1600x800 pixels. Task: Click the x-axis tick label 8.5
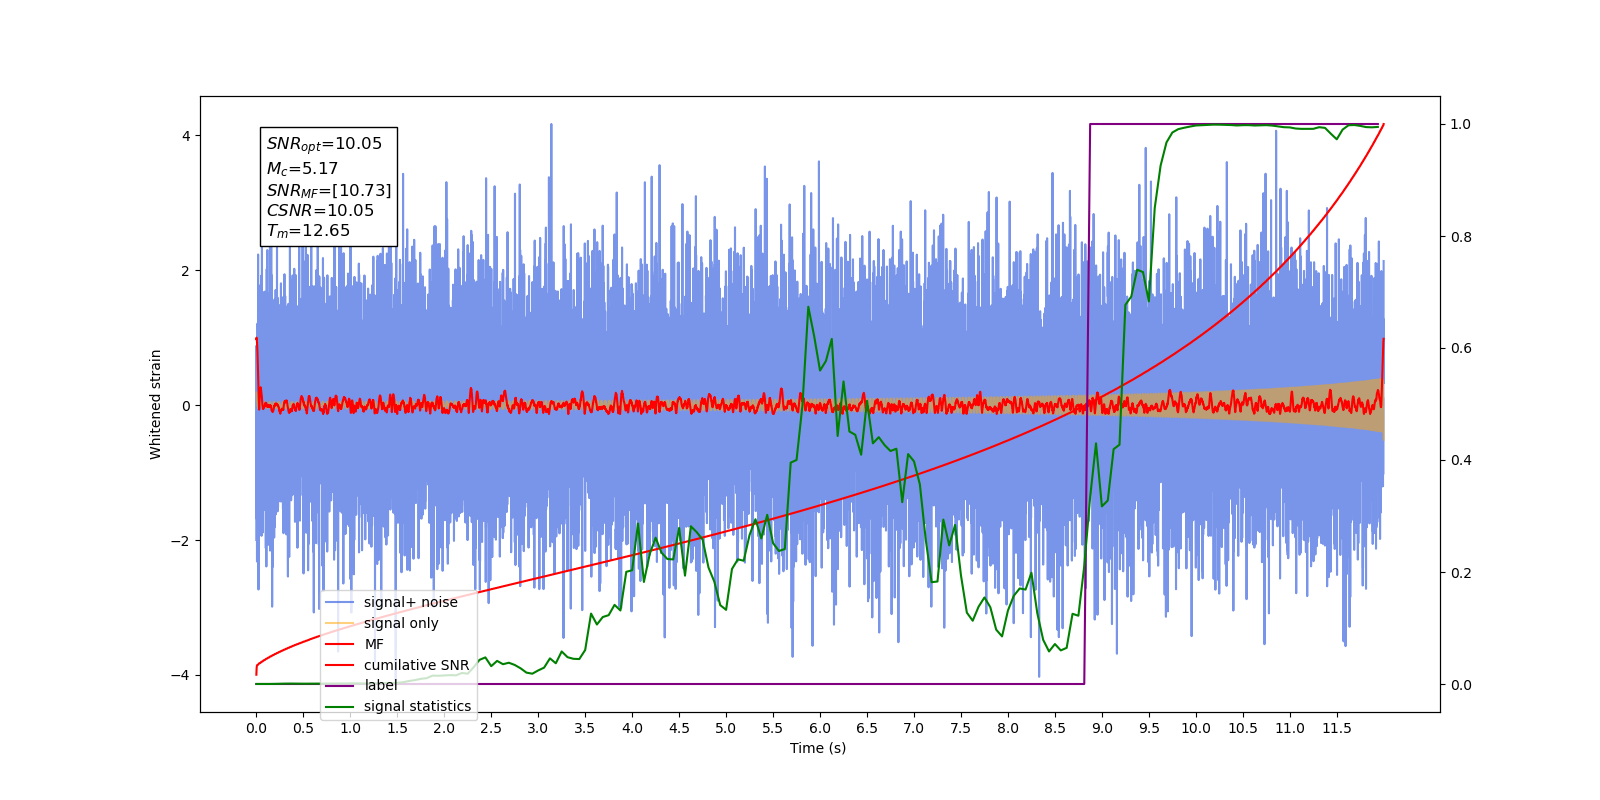(x=1055, y=728)
